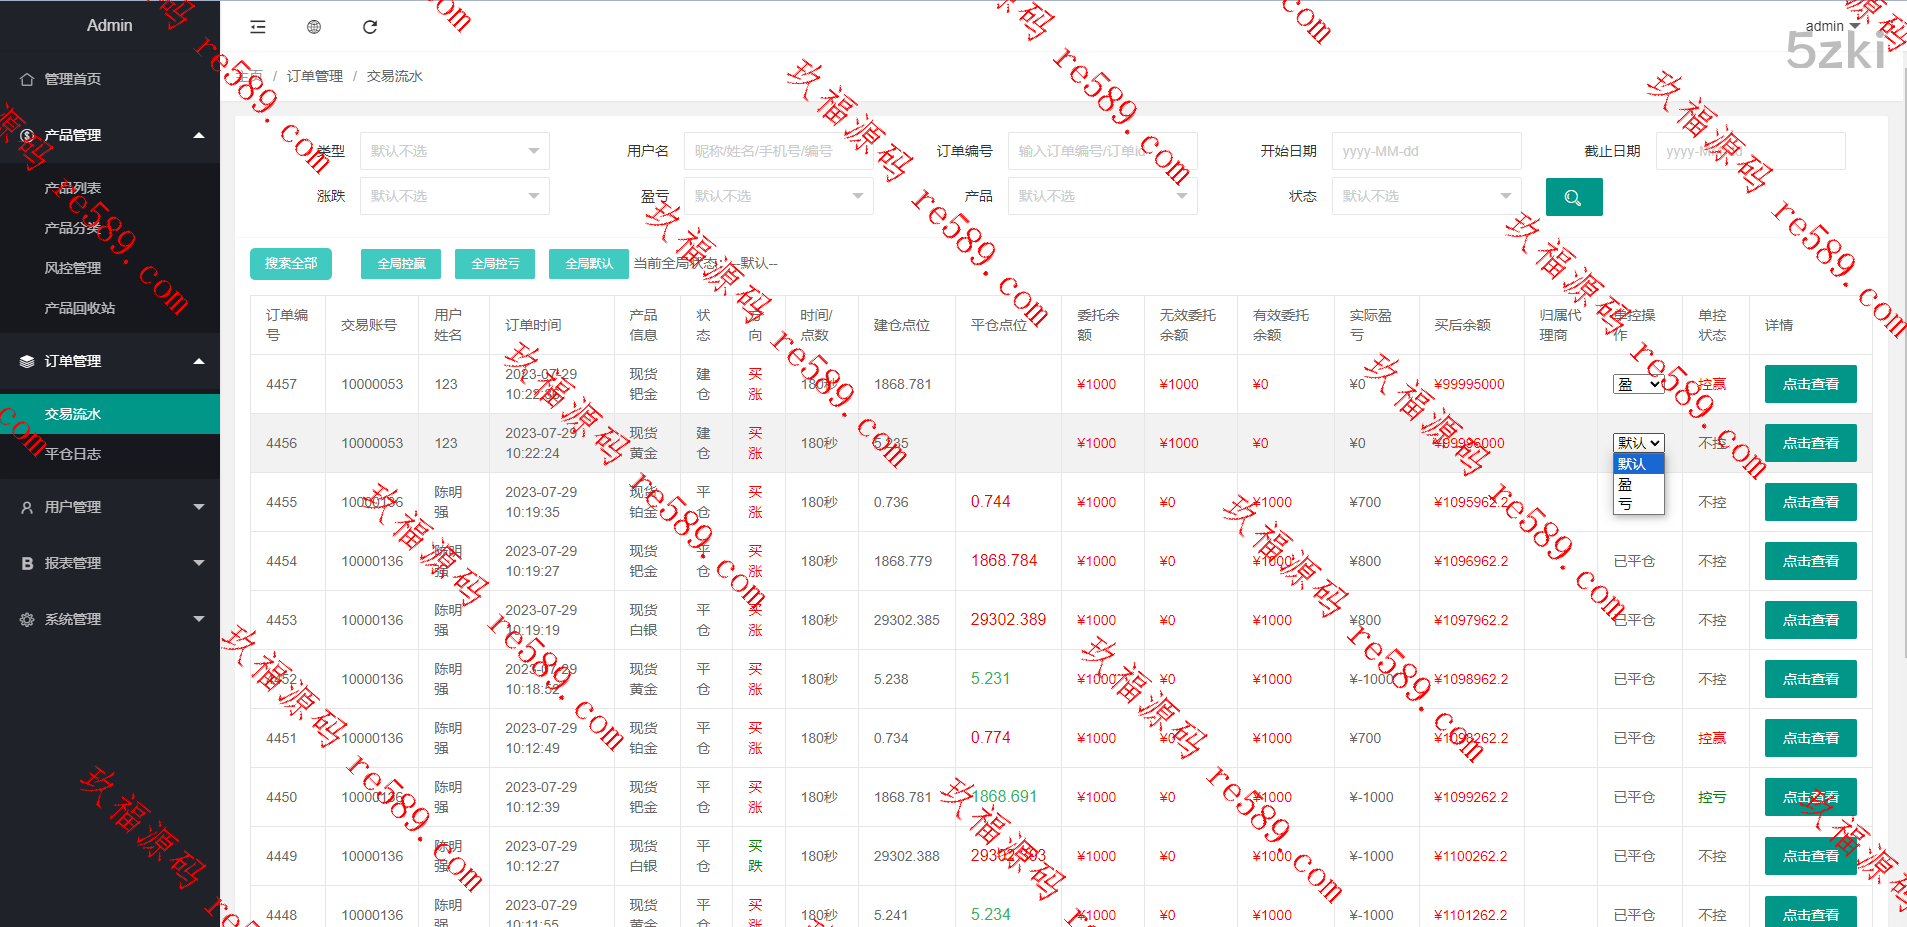
Task: Open the 状态 filter dropdown
Action: click(x=1425, y=196)
